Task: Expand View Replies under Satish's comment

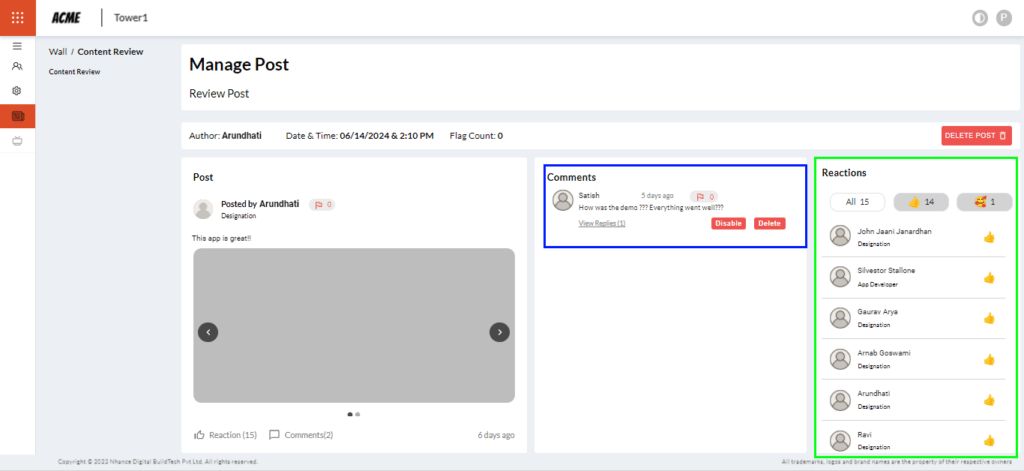Action: pyautogui.click(x=601, y=224)
